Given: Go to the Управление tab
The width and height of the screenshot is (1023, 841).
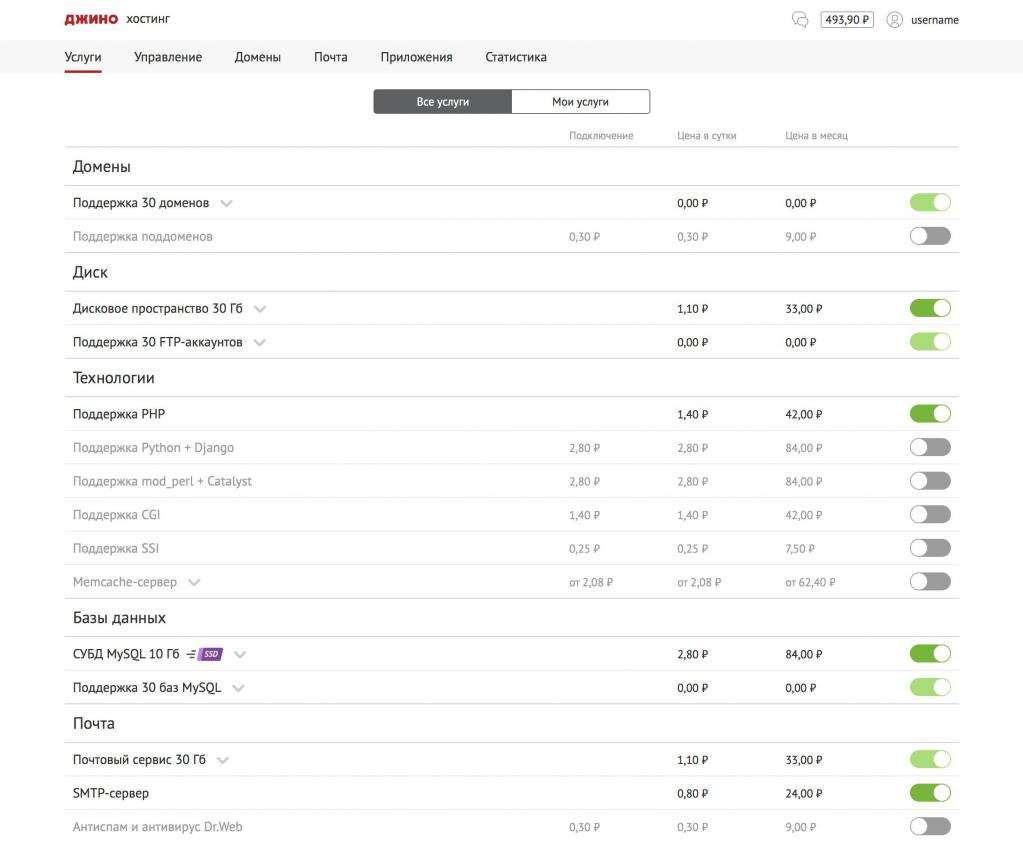Looking at the screenshot, I should [168, 57].
